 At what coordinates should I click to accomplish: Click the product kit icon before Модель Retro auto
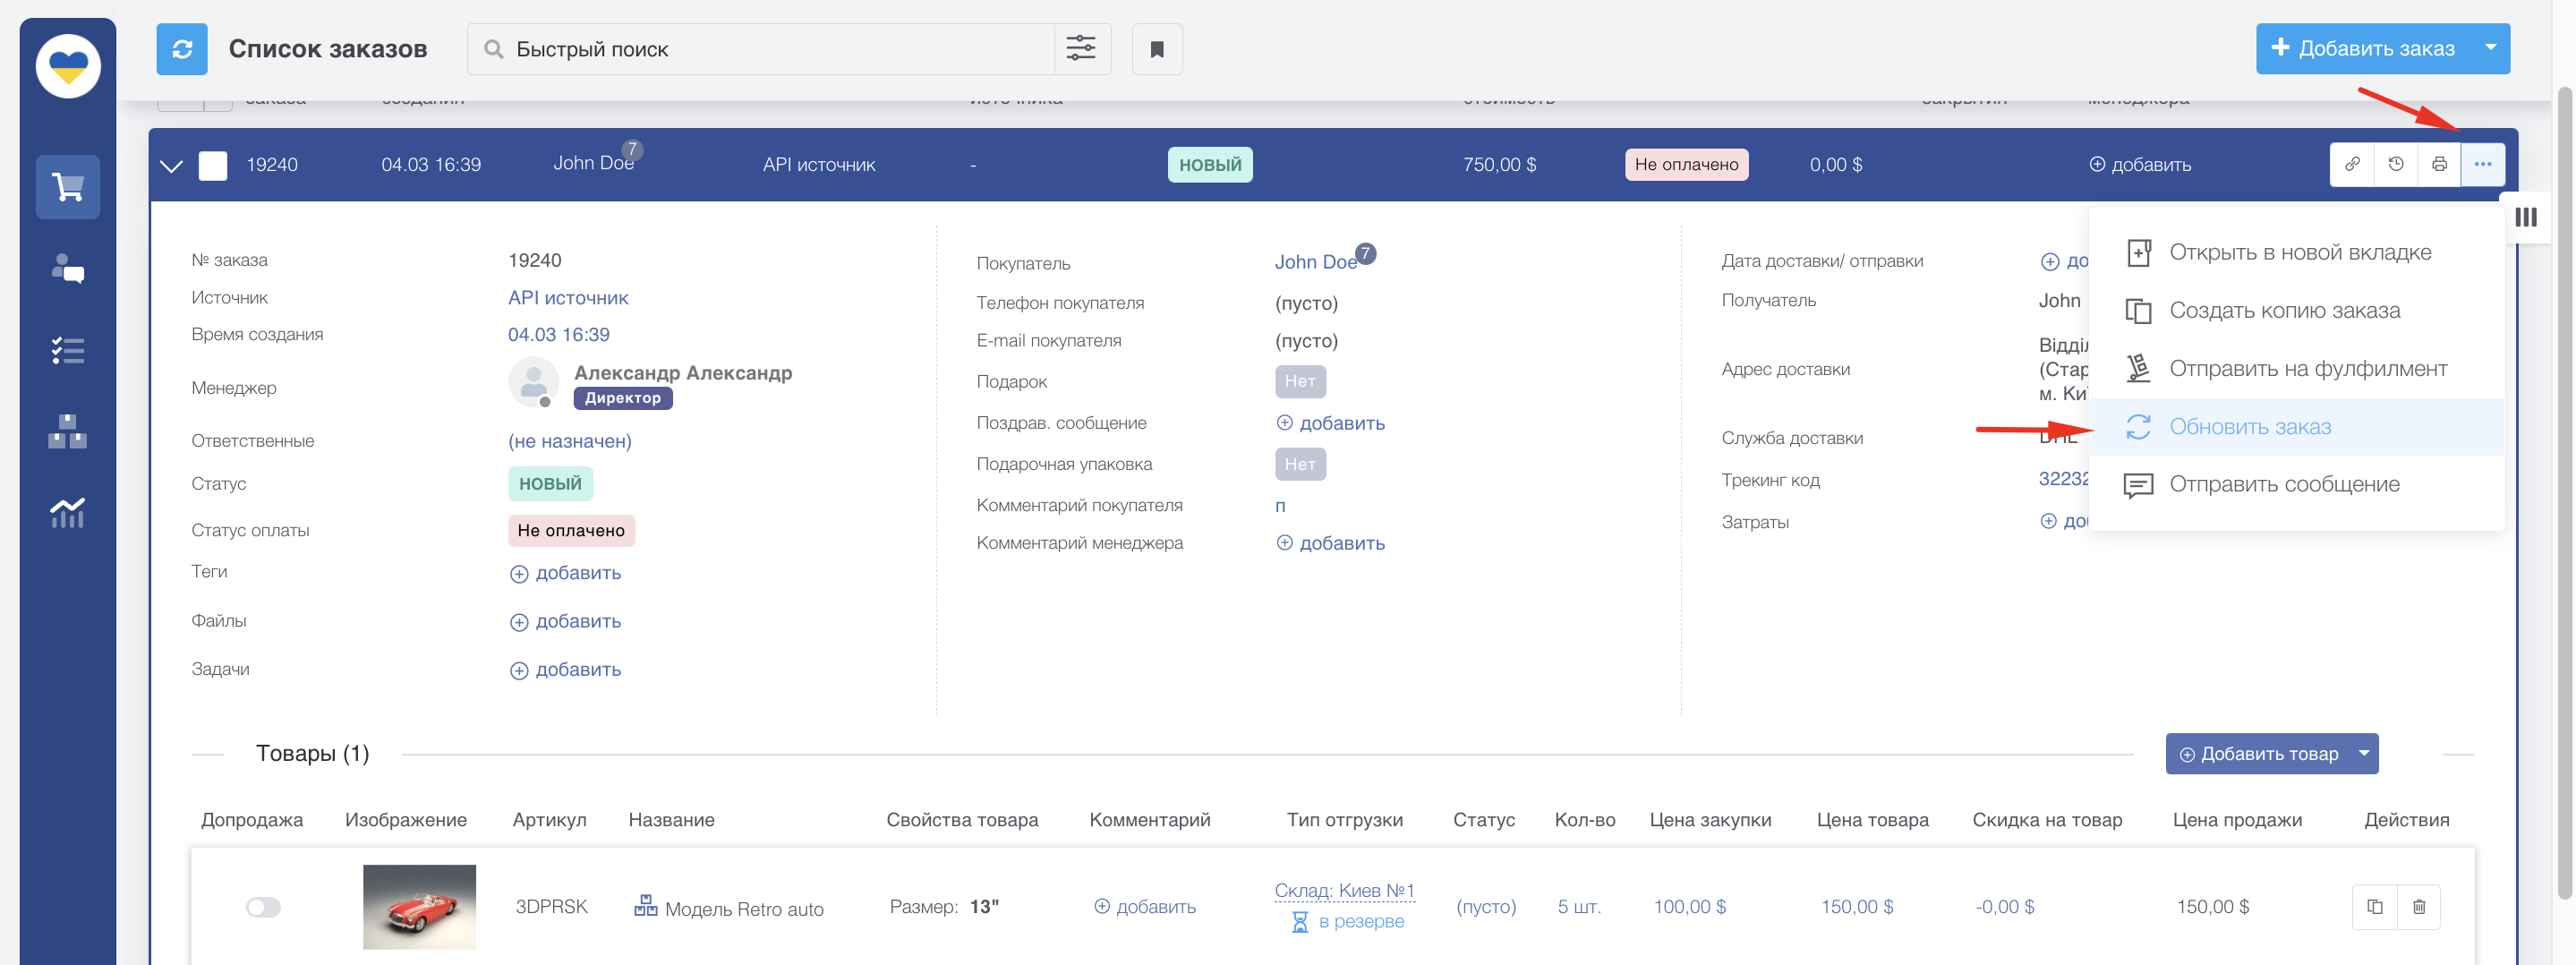646,906
